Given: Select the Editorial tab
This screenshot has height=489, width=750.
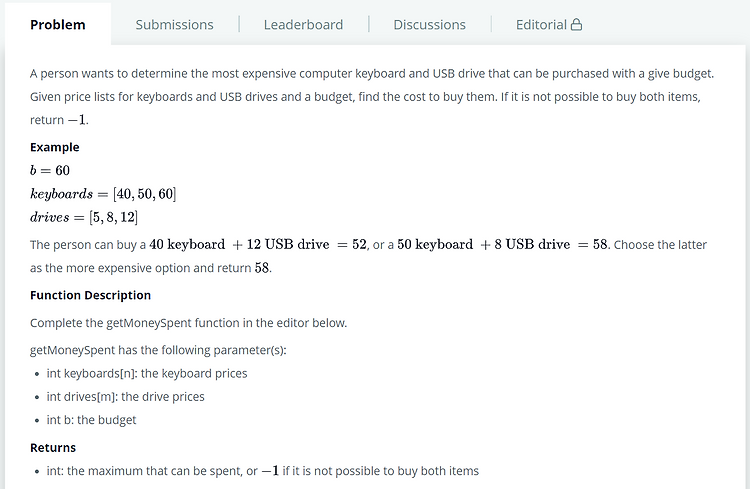Looking at the screenshot, I should pyautogui.click(x=549, y=24).
